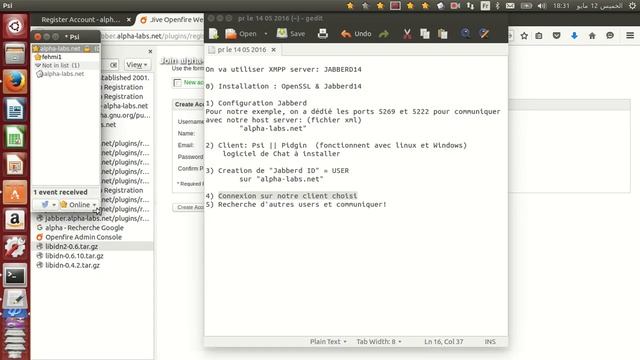Open Ubuntu Software Center from the launcher

pyautogui.click(x=15, y=192)
